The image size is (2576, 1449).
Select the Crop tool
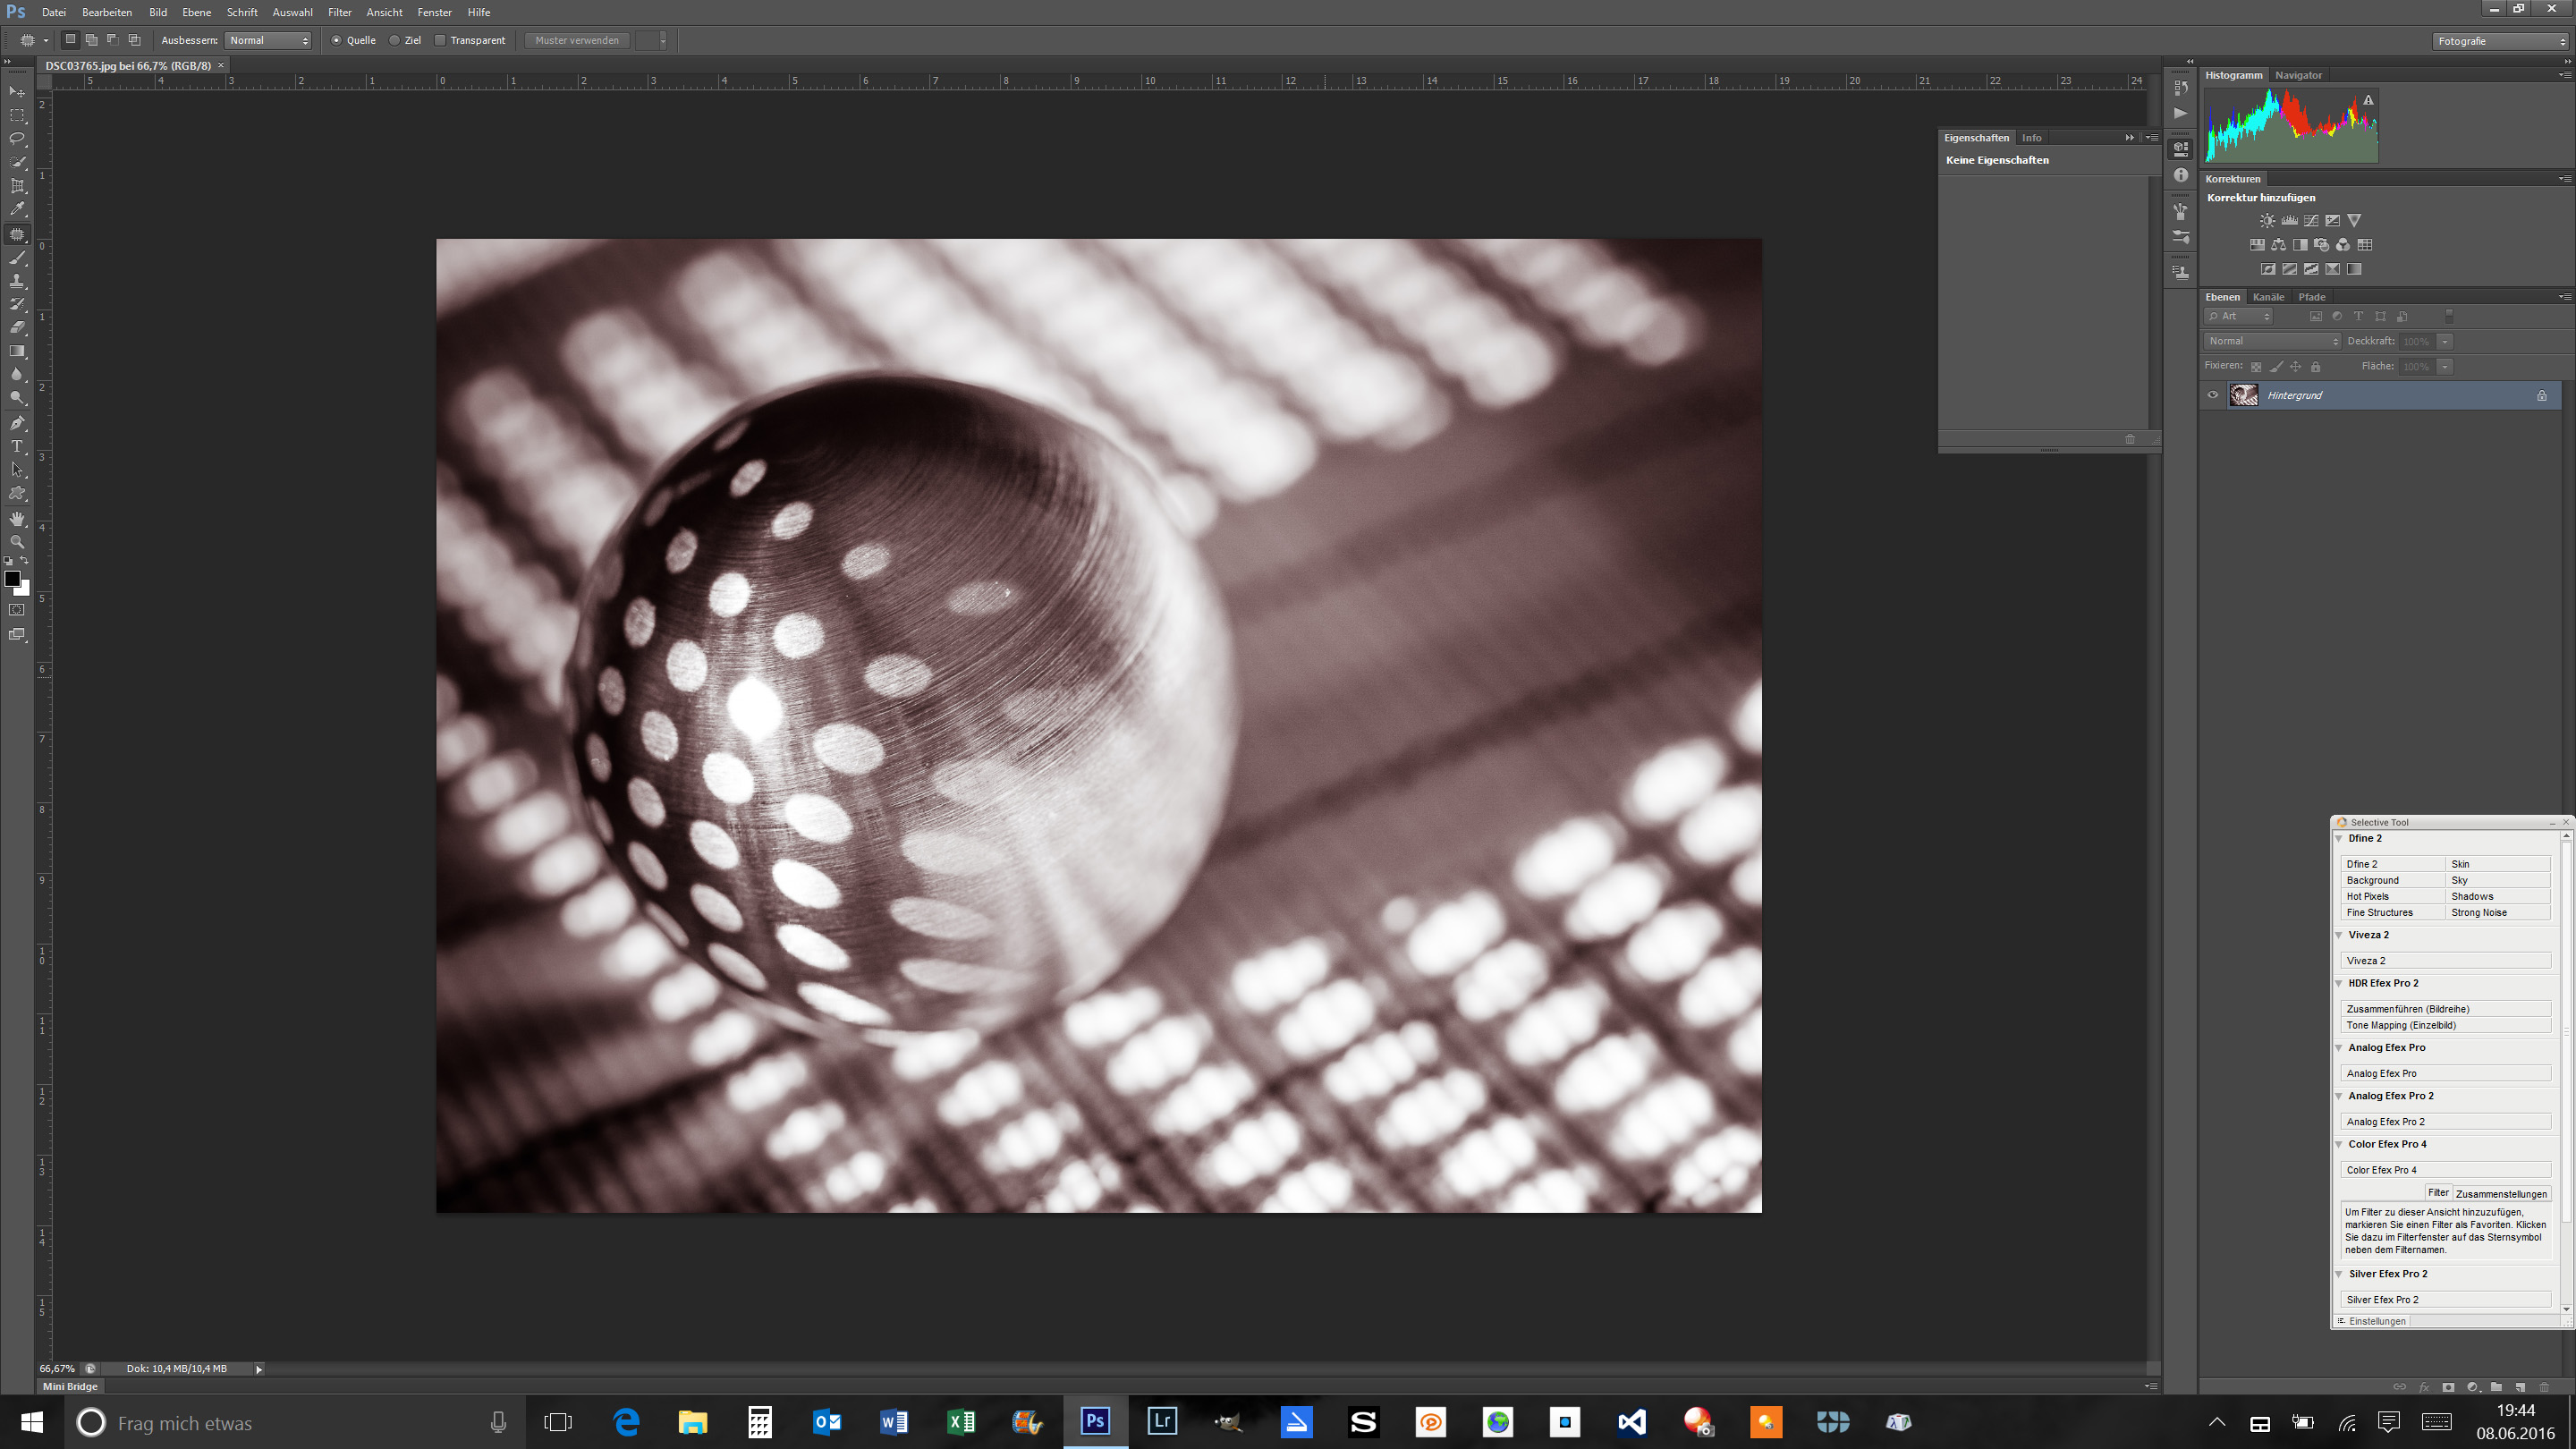click(x=17, y=186)
